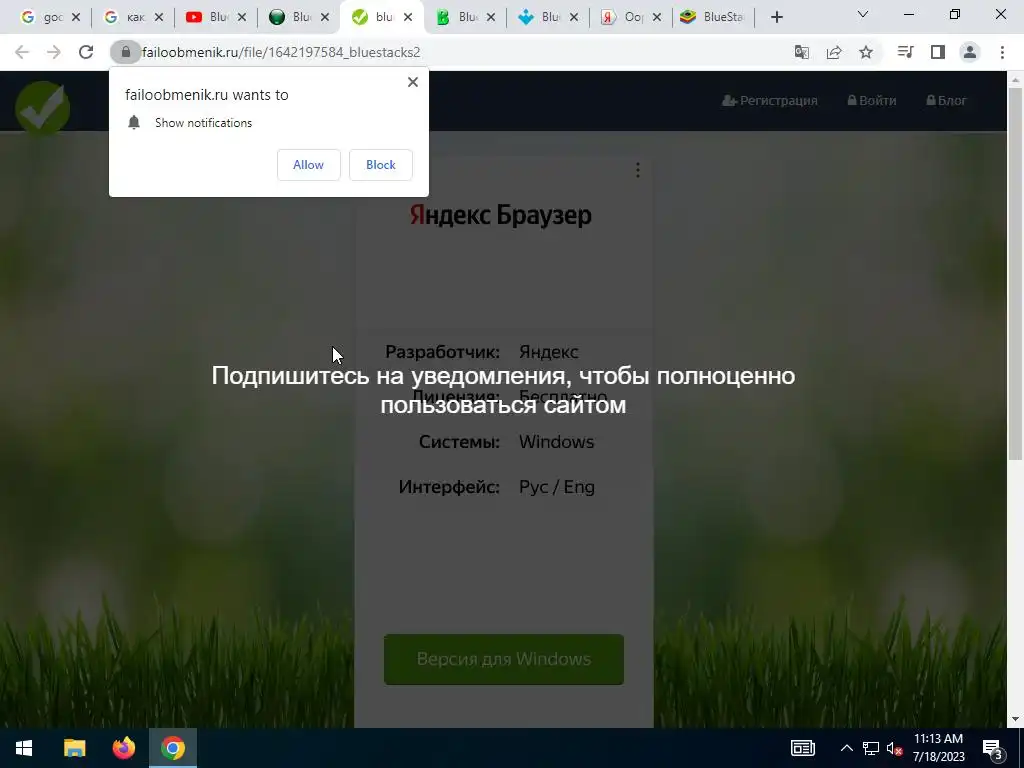Switch to the Yandex 'Оор' tab
Screen dimensions: 1024x768
(x=625, y=18)
